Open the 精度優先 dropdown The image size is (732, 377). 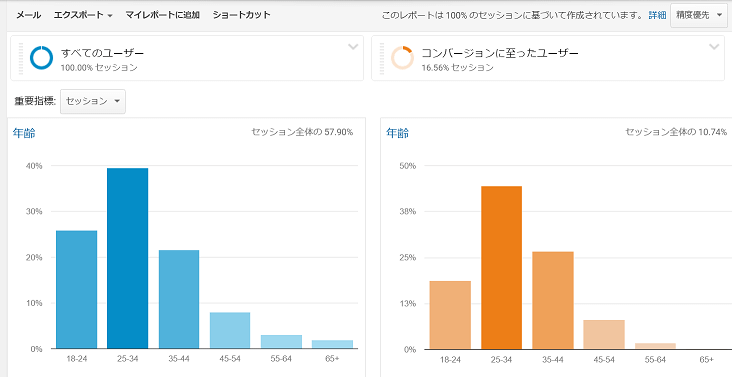coord(699,15)
